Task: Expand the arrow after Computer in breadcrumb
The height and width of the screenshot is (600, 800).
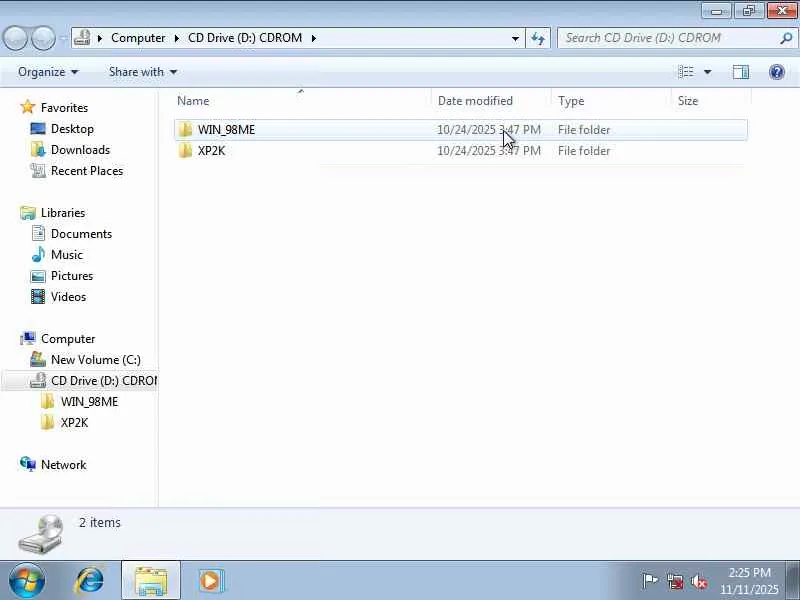Action: [177, 38]
